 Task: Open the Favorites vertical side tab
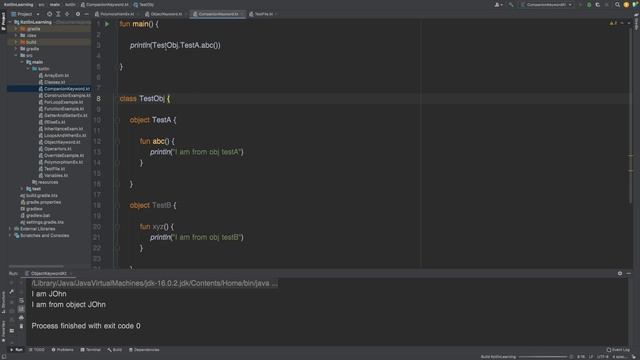pyautogui.click(x=3, y=331)
